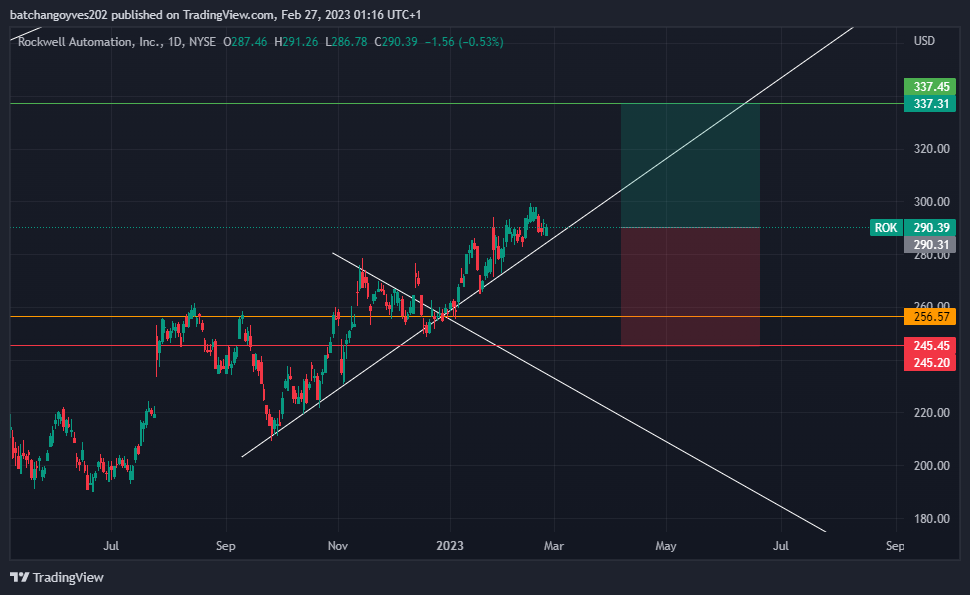This screenshot has width=970, height=595.
Task: Click the TradingView wordmark at bottom left
Action: (x=68, y=577)
